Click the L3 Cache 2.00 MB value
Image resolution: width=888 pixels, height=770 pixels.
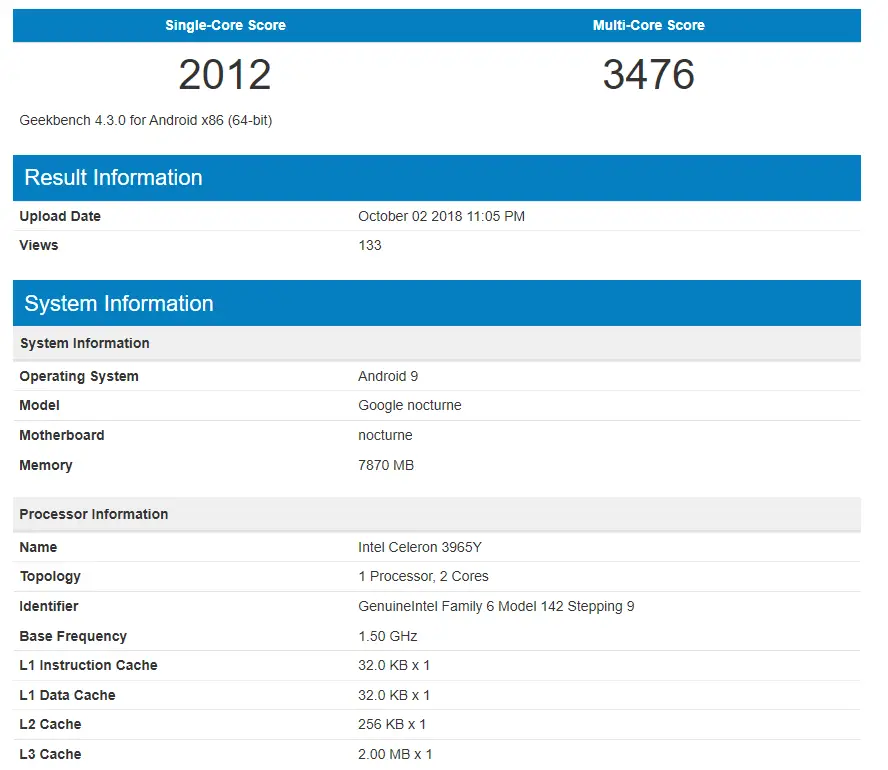pyautogui.click(x=395, y=754)
